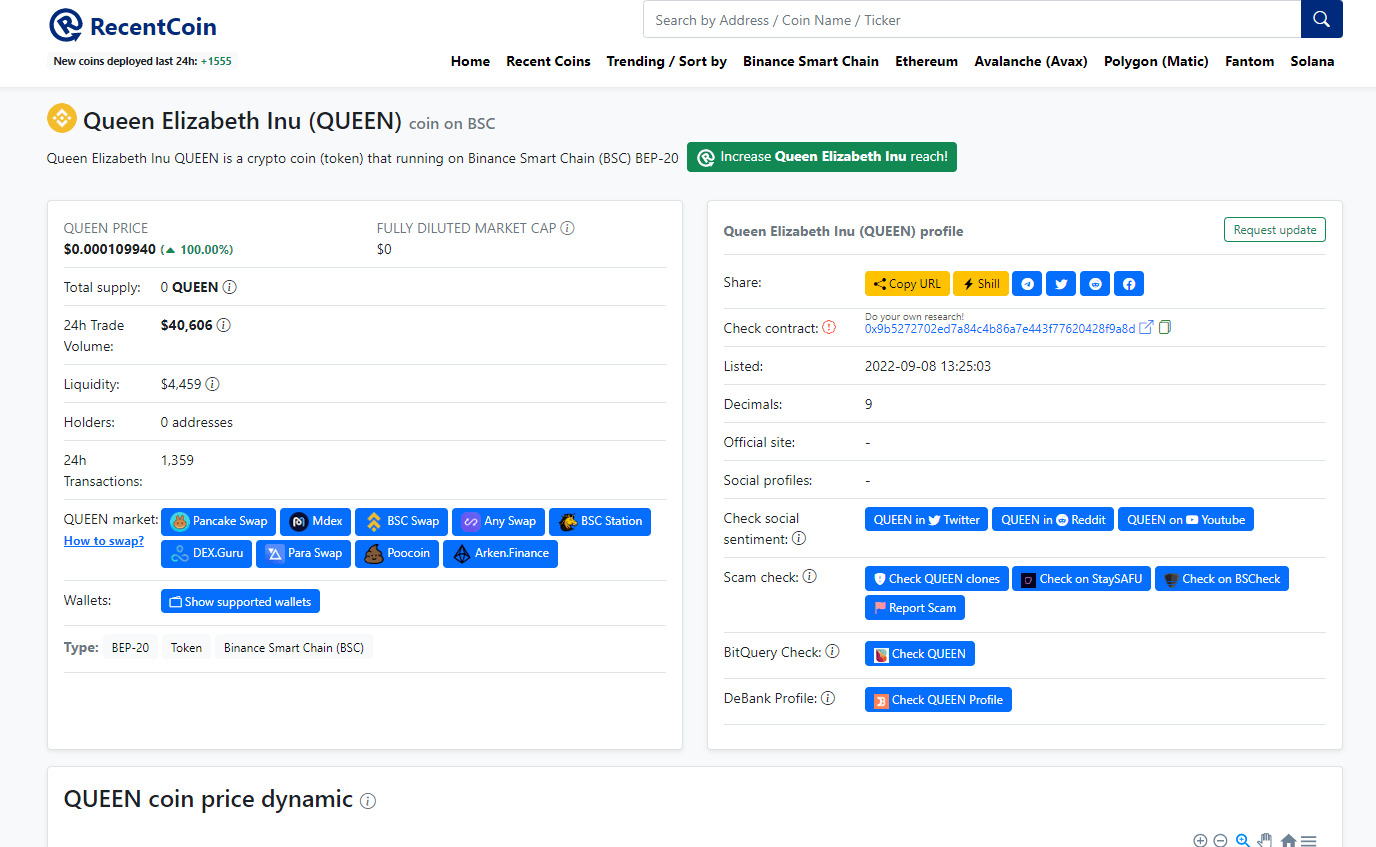Click the social sentiment info icon

coord(799,539)
